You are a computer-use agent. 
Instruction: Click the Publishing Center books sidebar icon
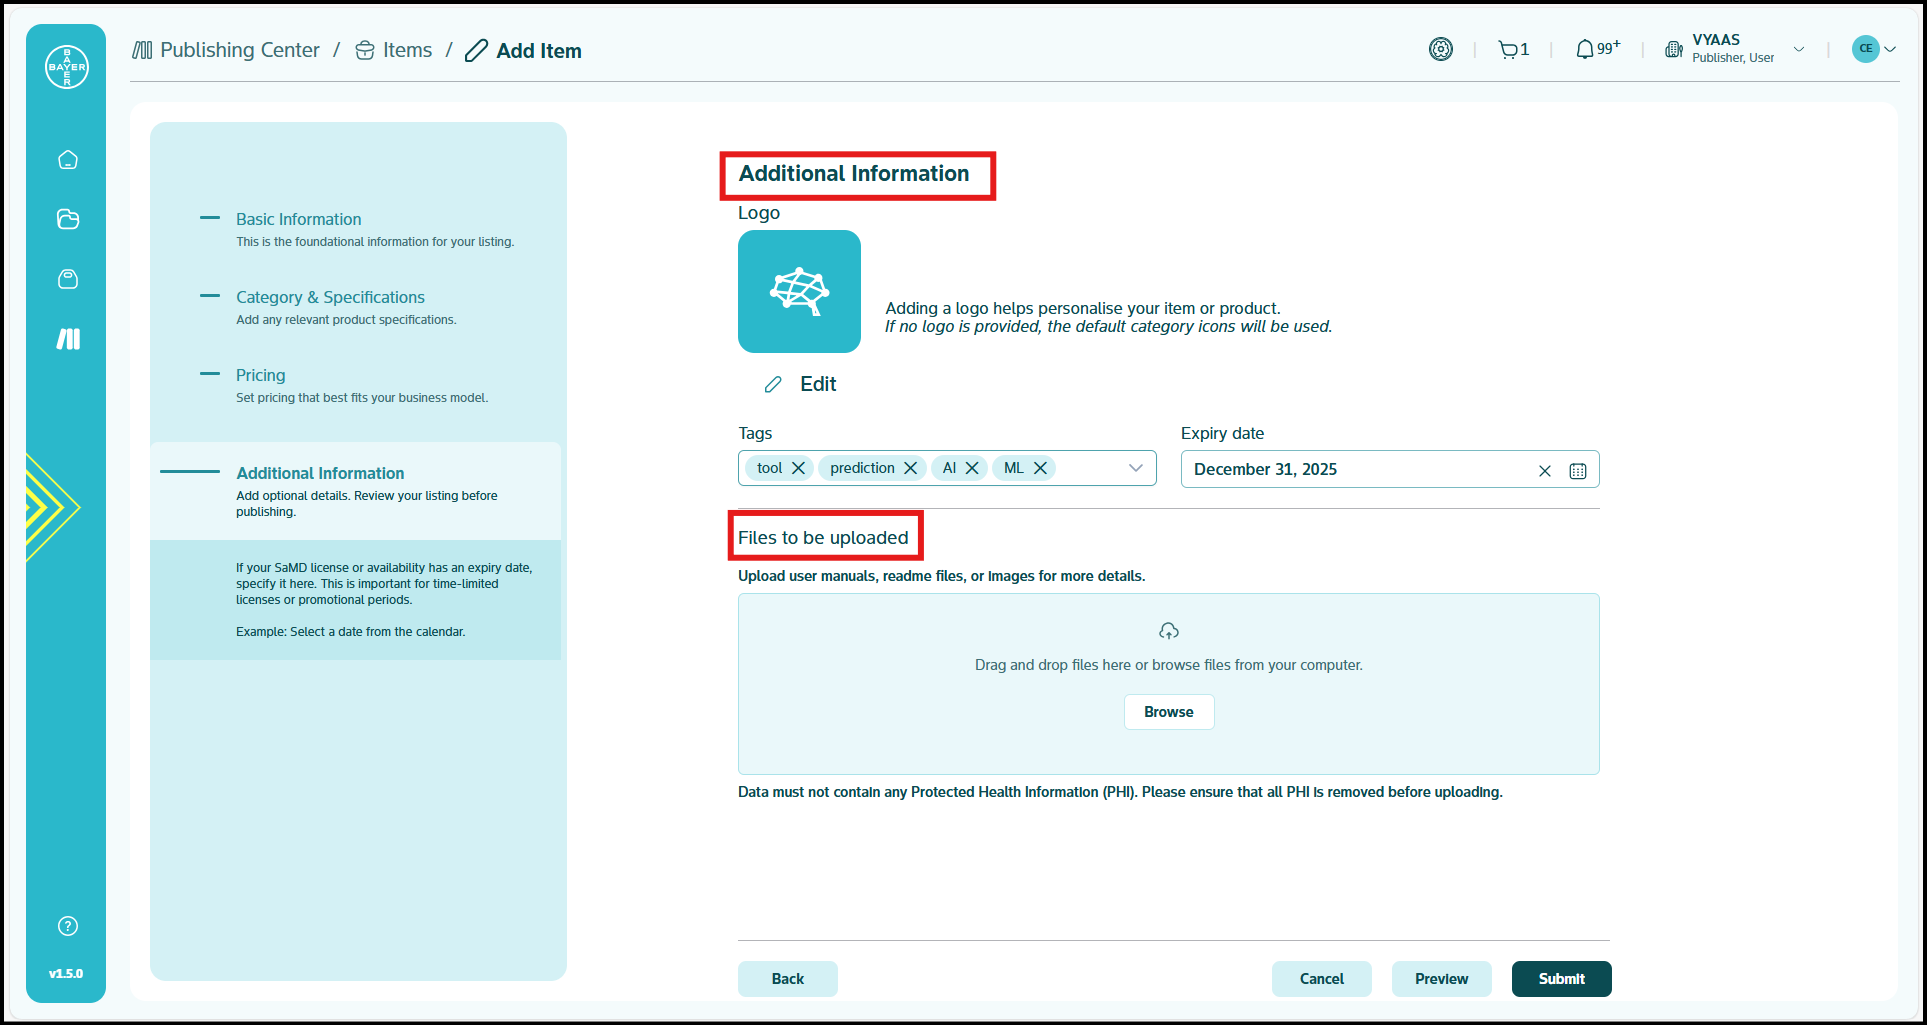[68, 339]
